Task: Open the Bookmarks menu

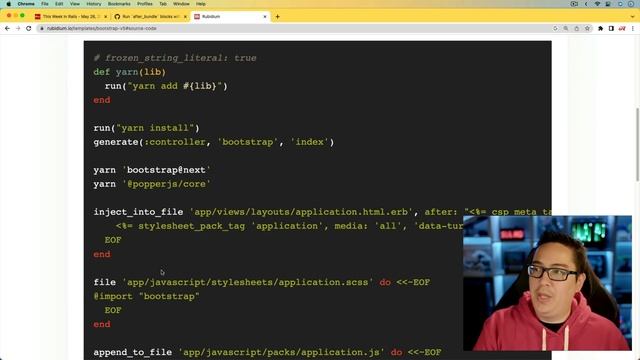Action: click(119, 4)
